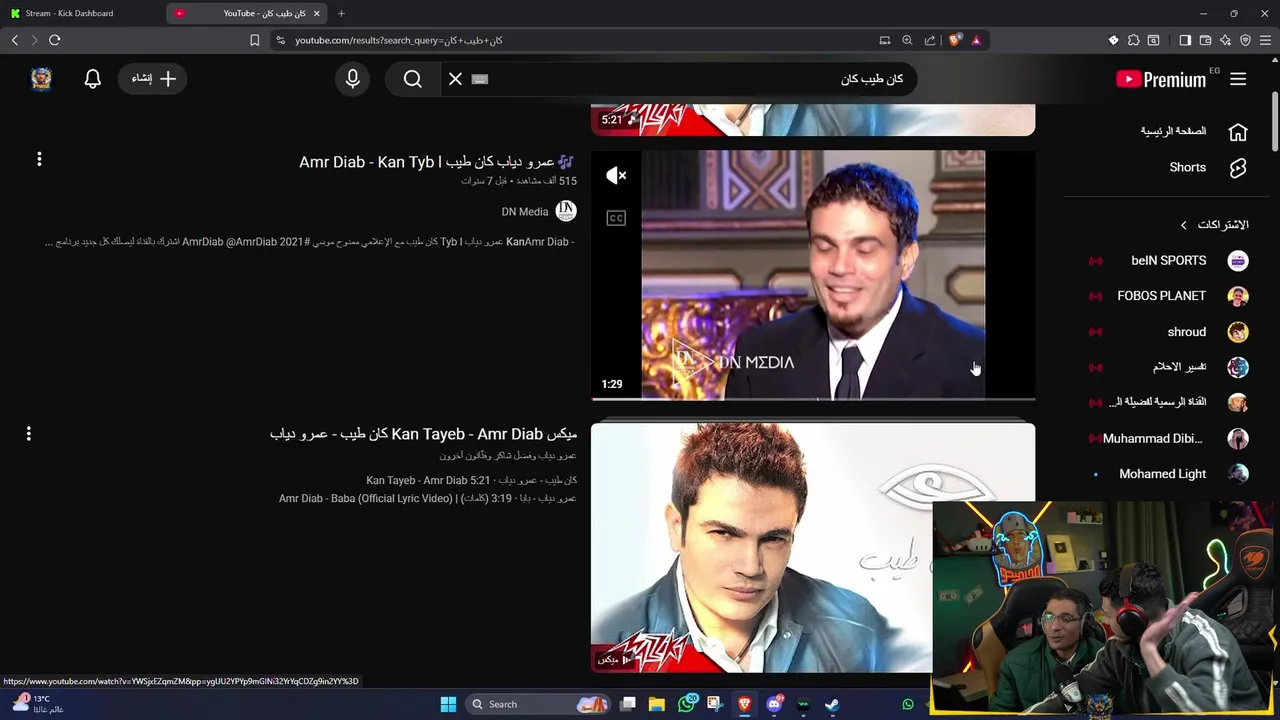Open the browser extensions puzzle icon
The width and height of the screenshot is (1280, 720).
(1133, 40)
